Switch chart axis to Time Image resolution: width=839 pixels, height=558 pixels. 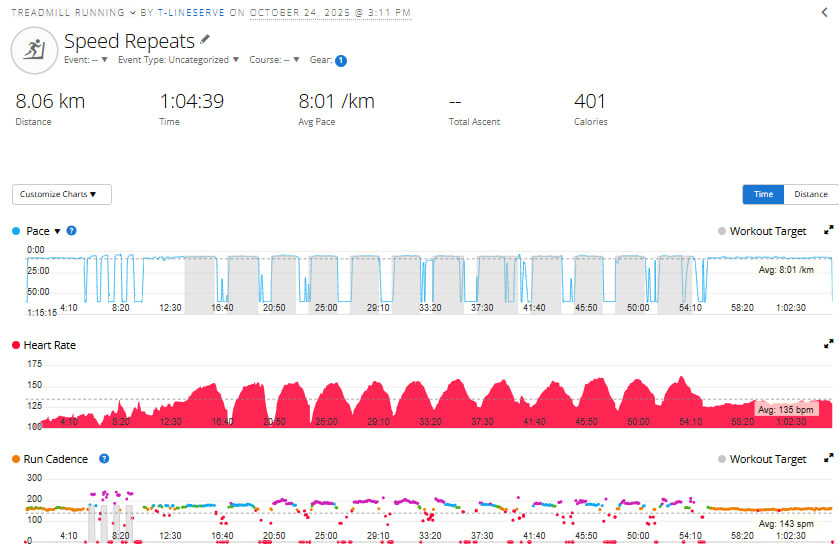763,194
